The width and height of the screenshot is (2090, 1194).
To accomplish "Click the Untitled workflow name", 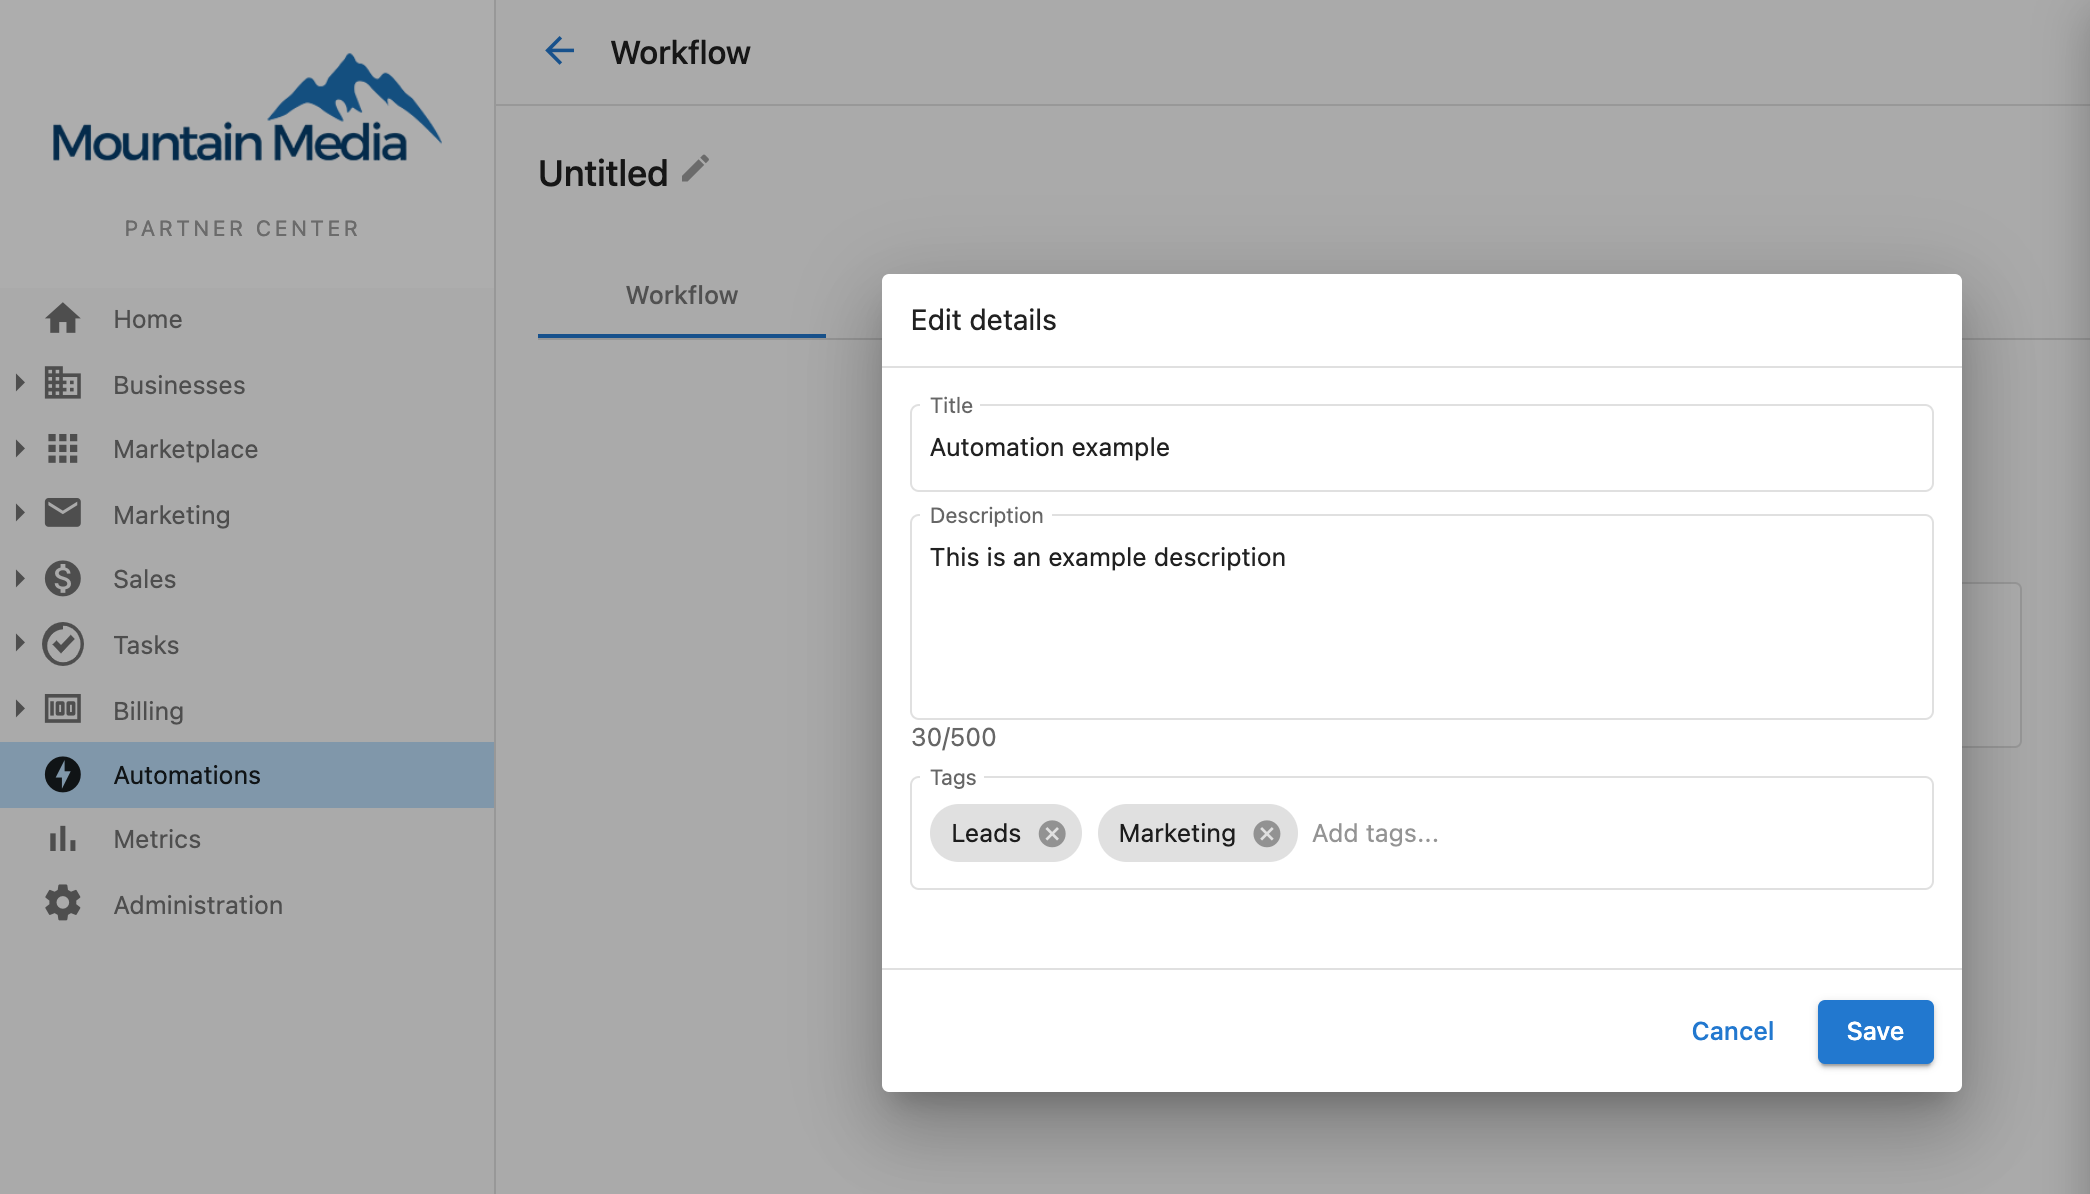I will click(603, 173).
